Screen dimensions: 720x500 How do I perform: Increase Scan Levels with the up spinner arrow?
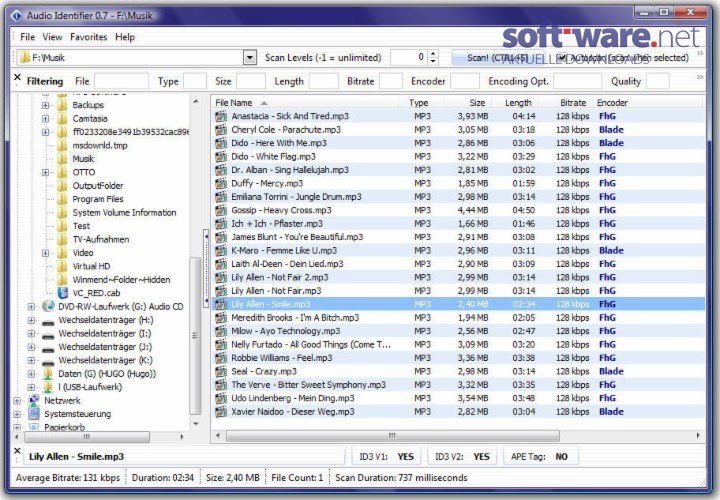click(x=433, y=54)
